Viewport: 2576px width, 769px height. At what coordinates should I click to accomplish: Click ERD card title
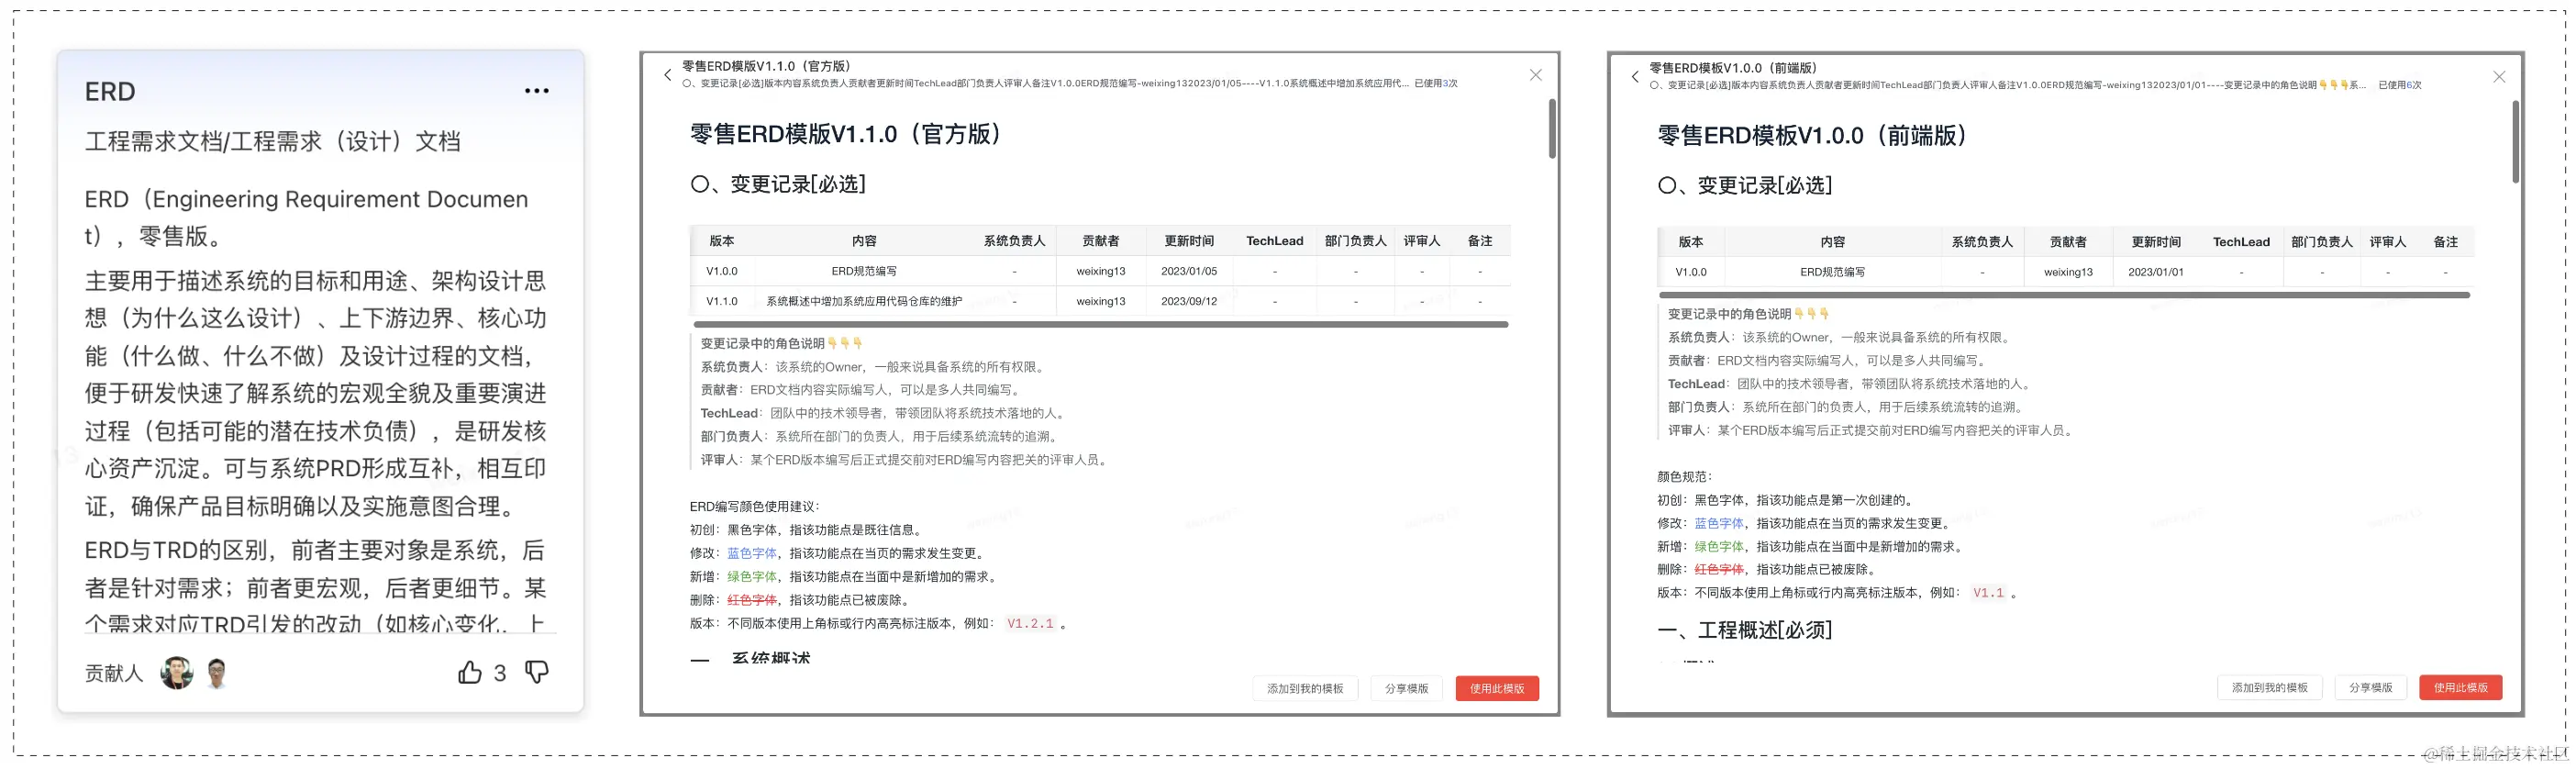(x=110, y=92)
